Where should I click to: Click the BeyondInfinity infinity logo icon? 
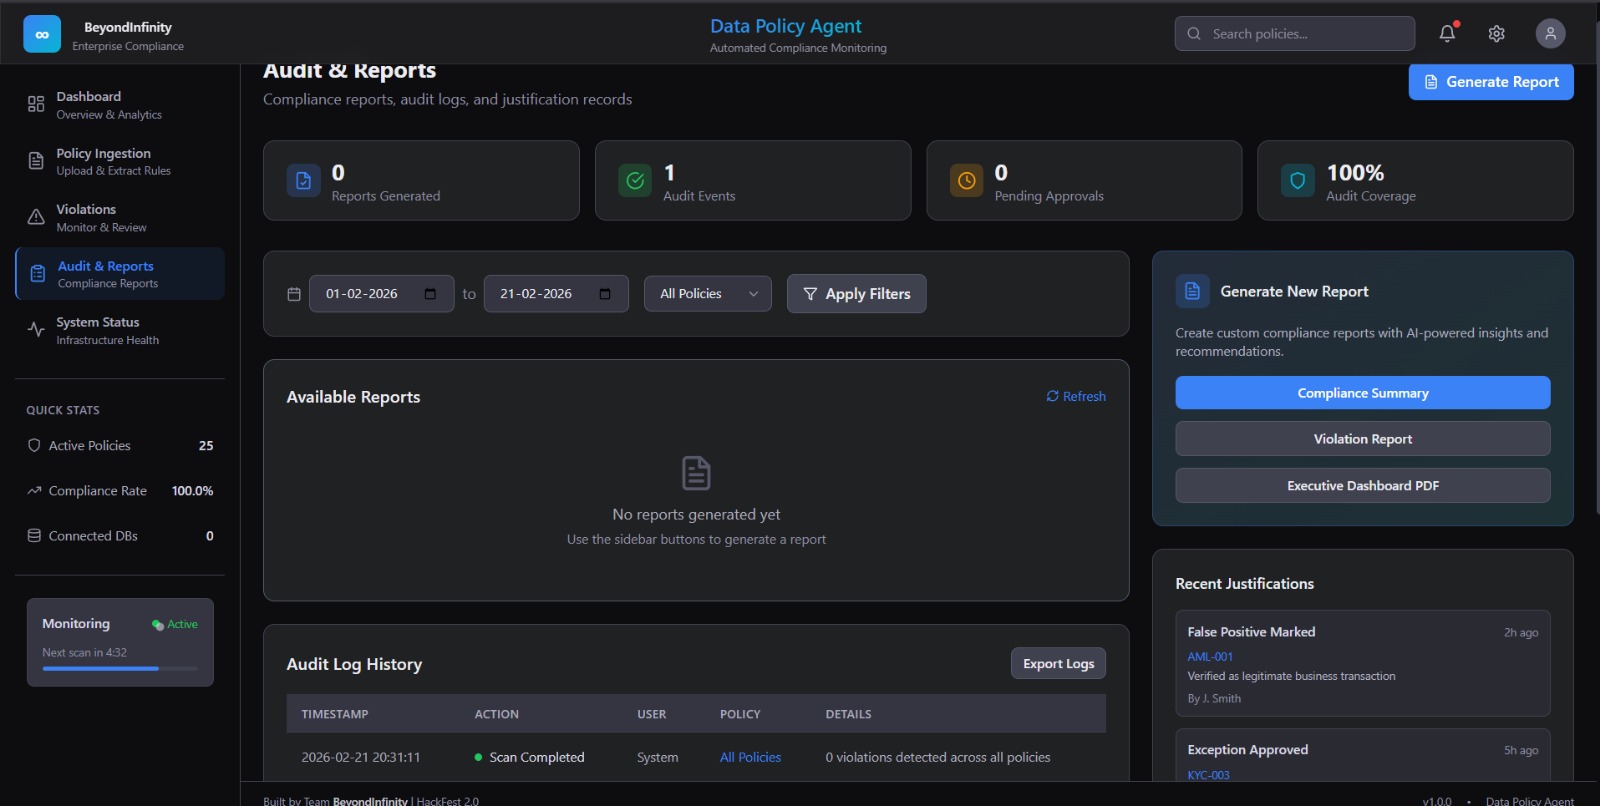pyautogui.click(x=42, y=34)
